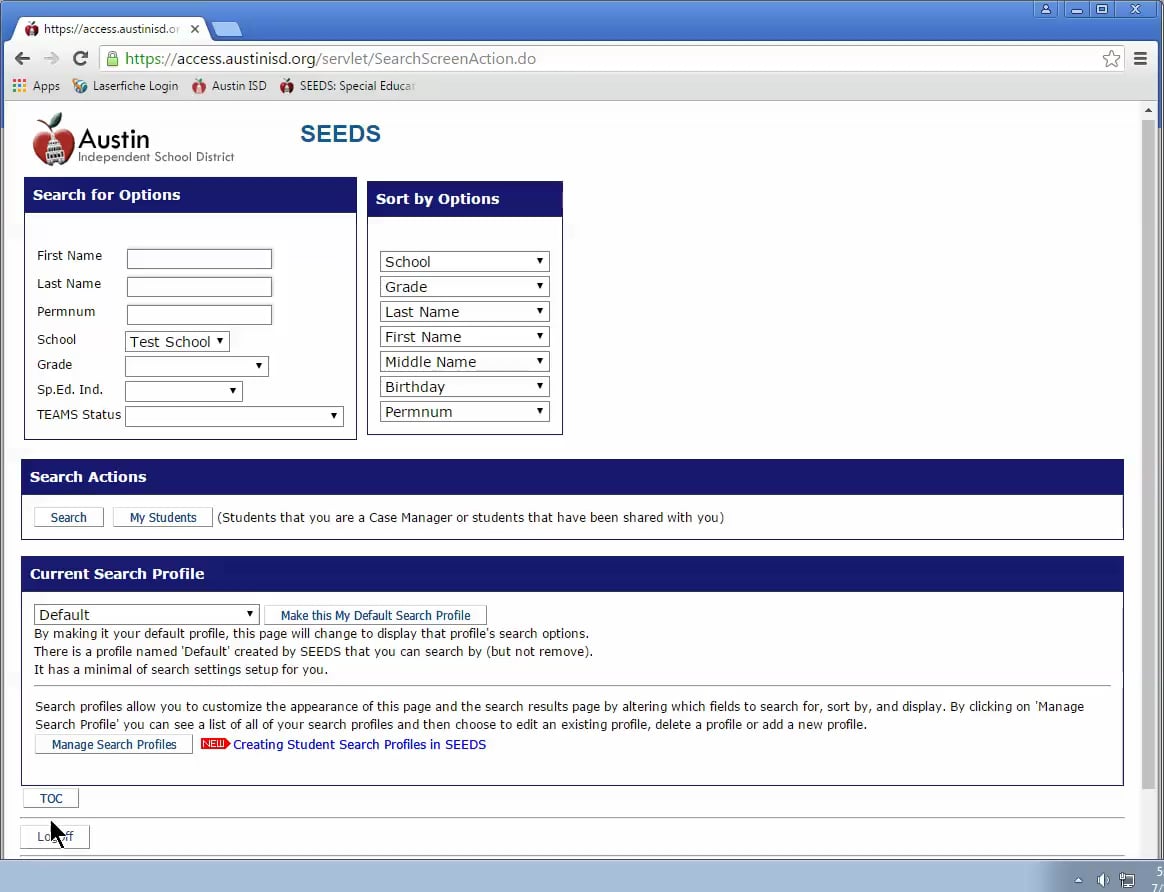Reload the page with the refresh icon
The width and height of the screenshot is (1164, 892).
click(80, 59)
